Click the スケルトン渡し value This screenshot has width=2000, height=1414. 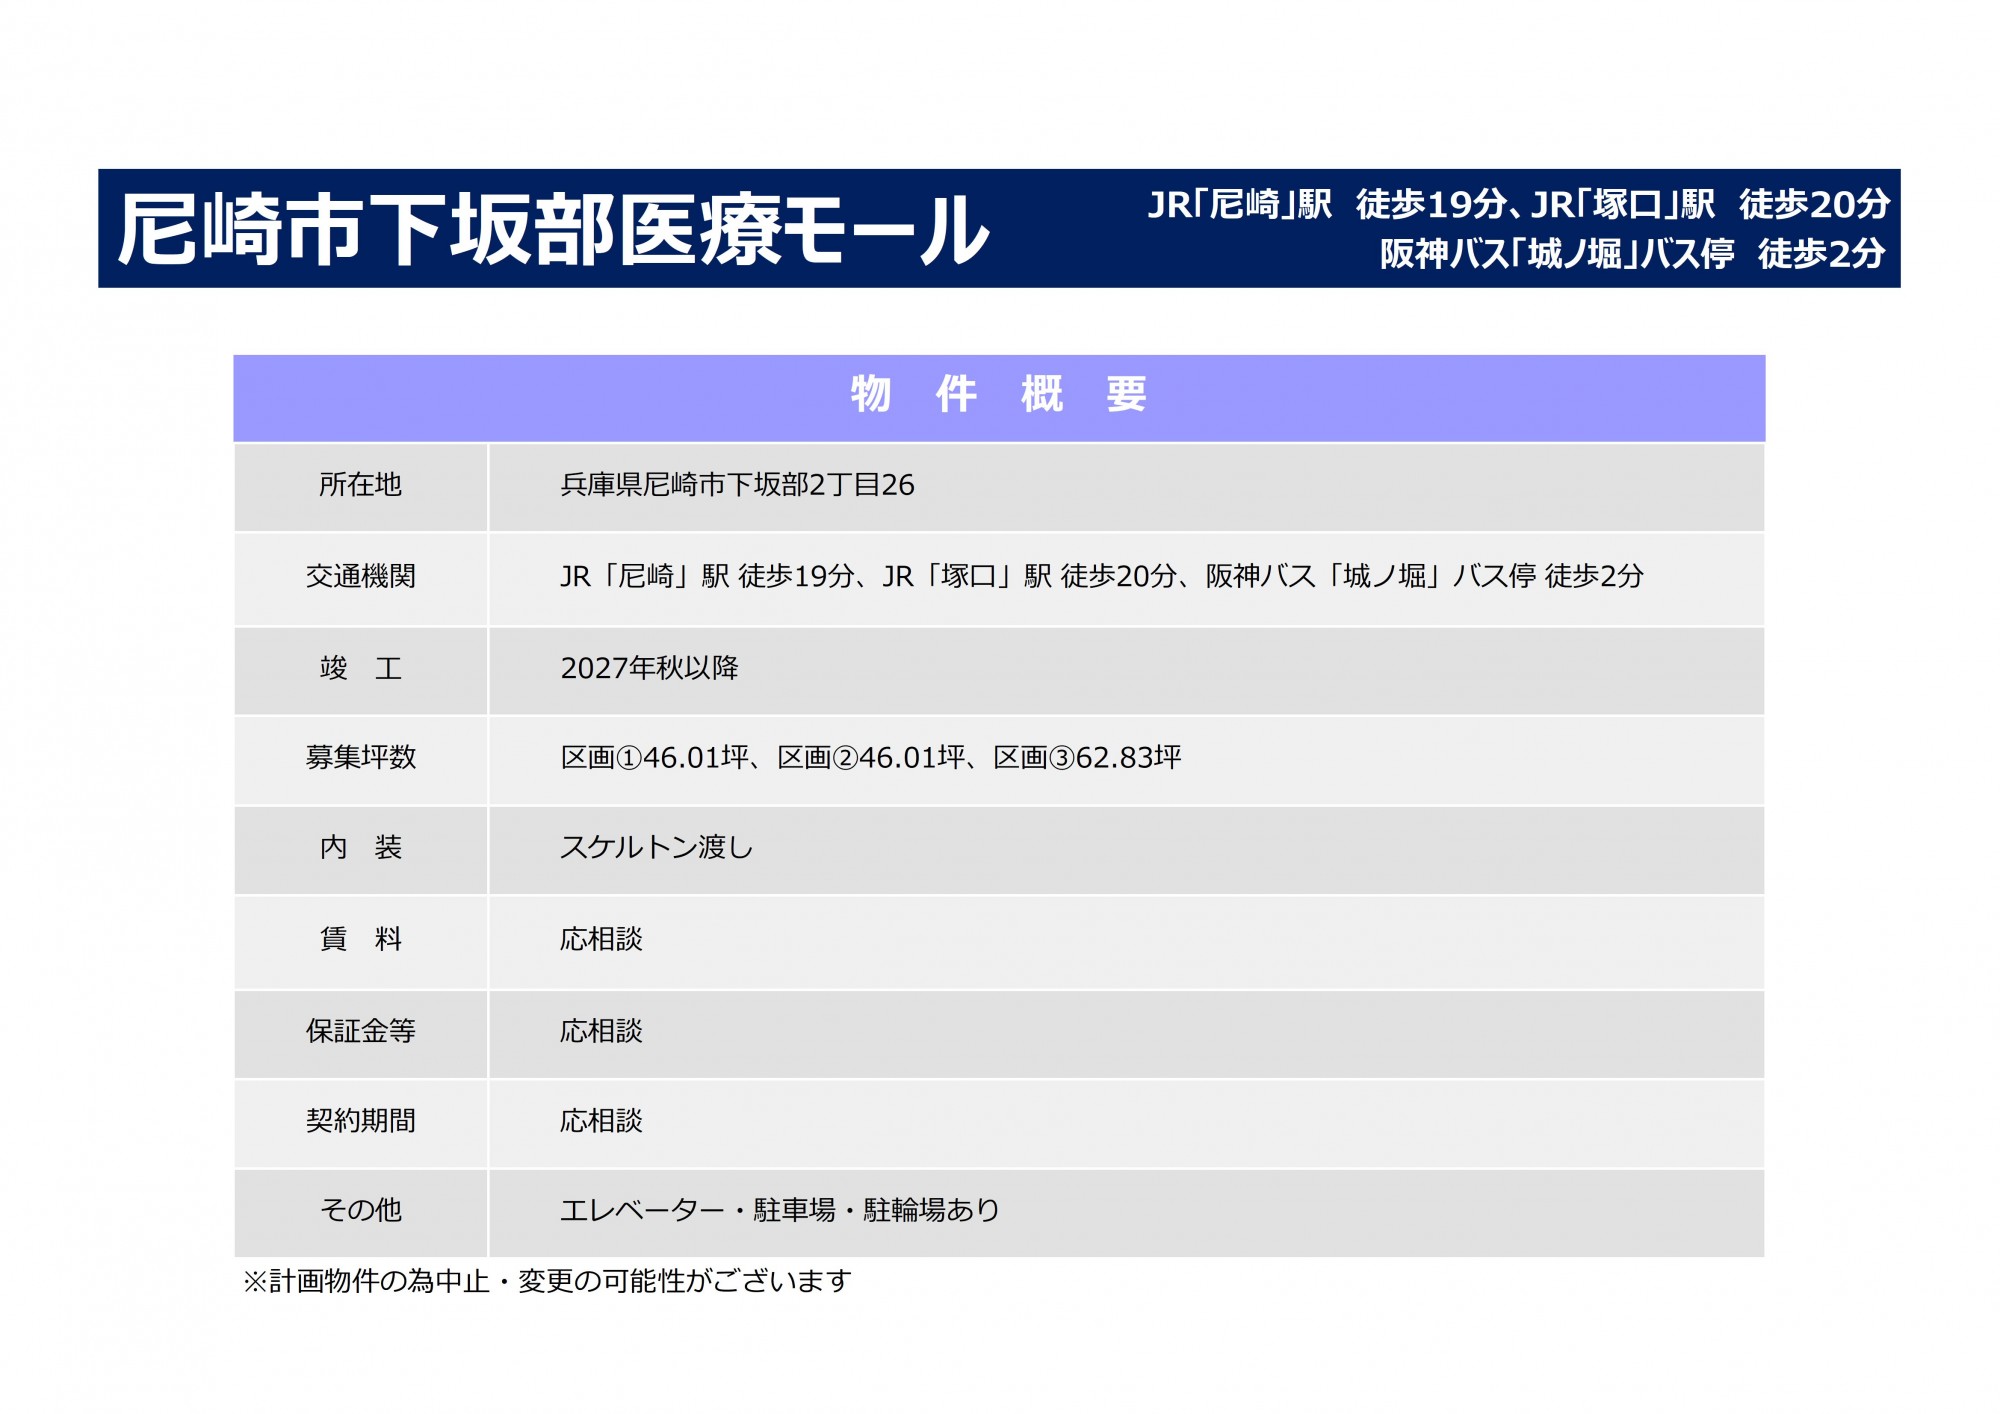656,848
